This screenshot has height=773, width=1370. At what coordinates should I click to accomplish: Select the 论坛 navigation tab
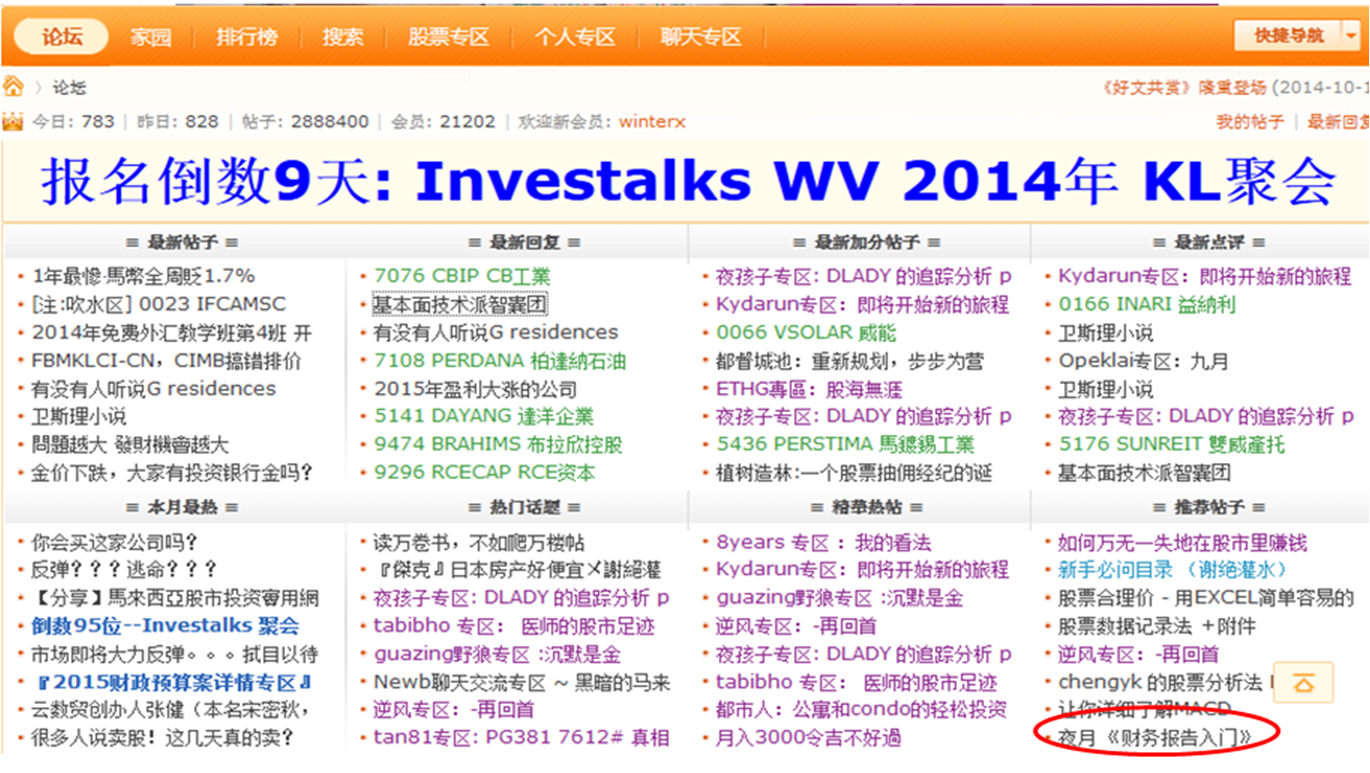62,37
